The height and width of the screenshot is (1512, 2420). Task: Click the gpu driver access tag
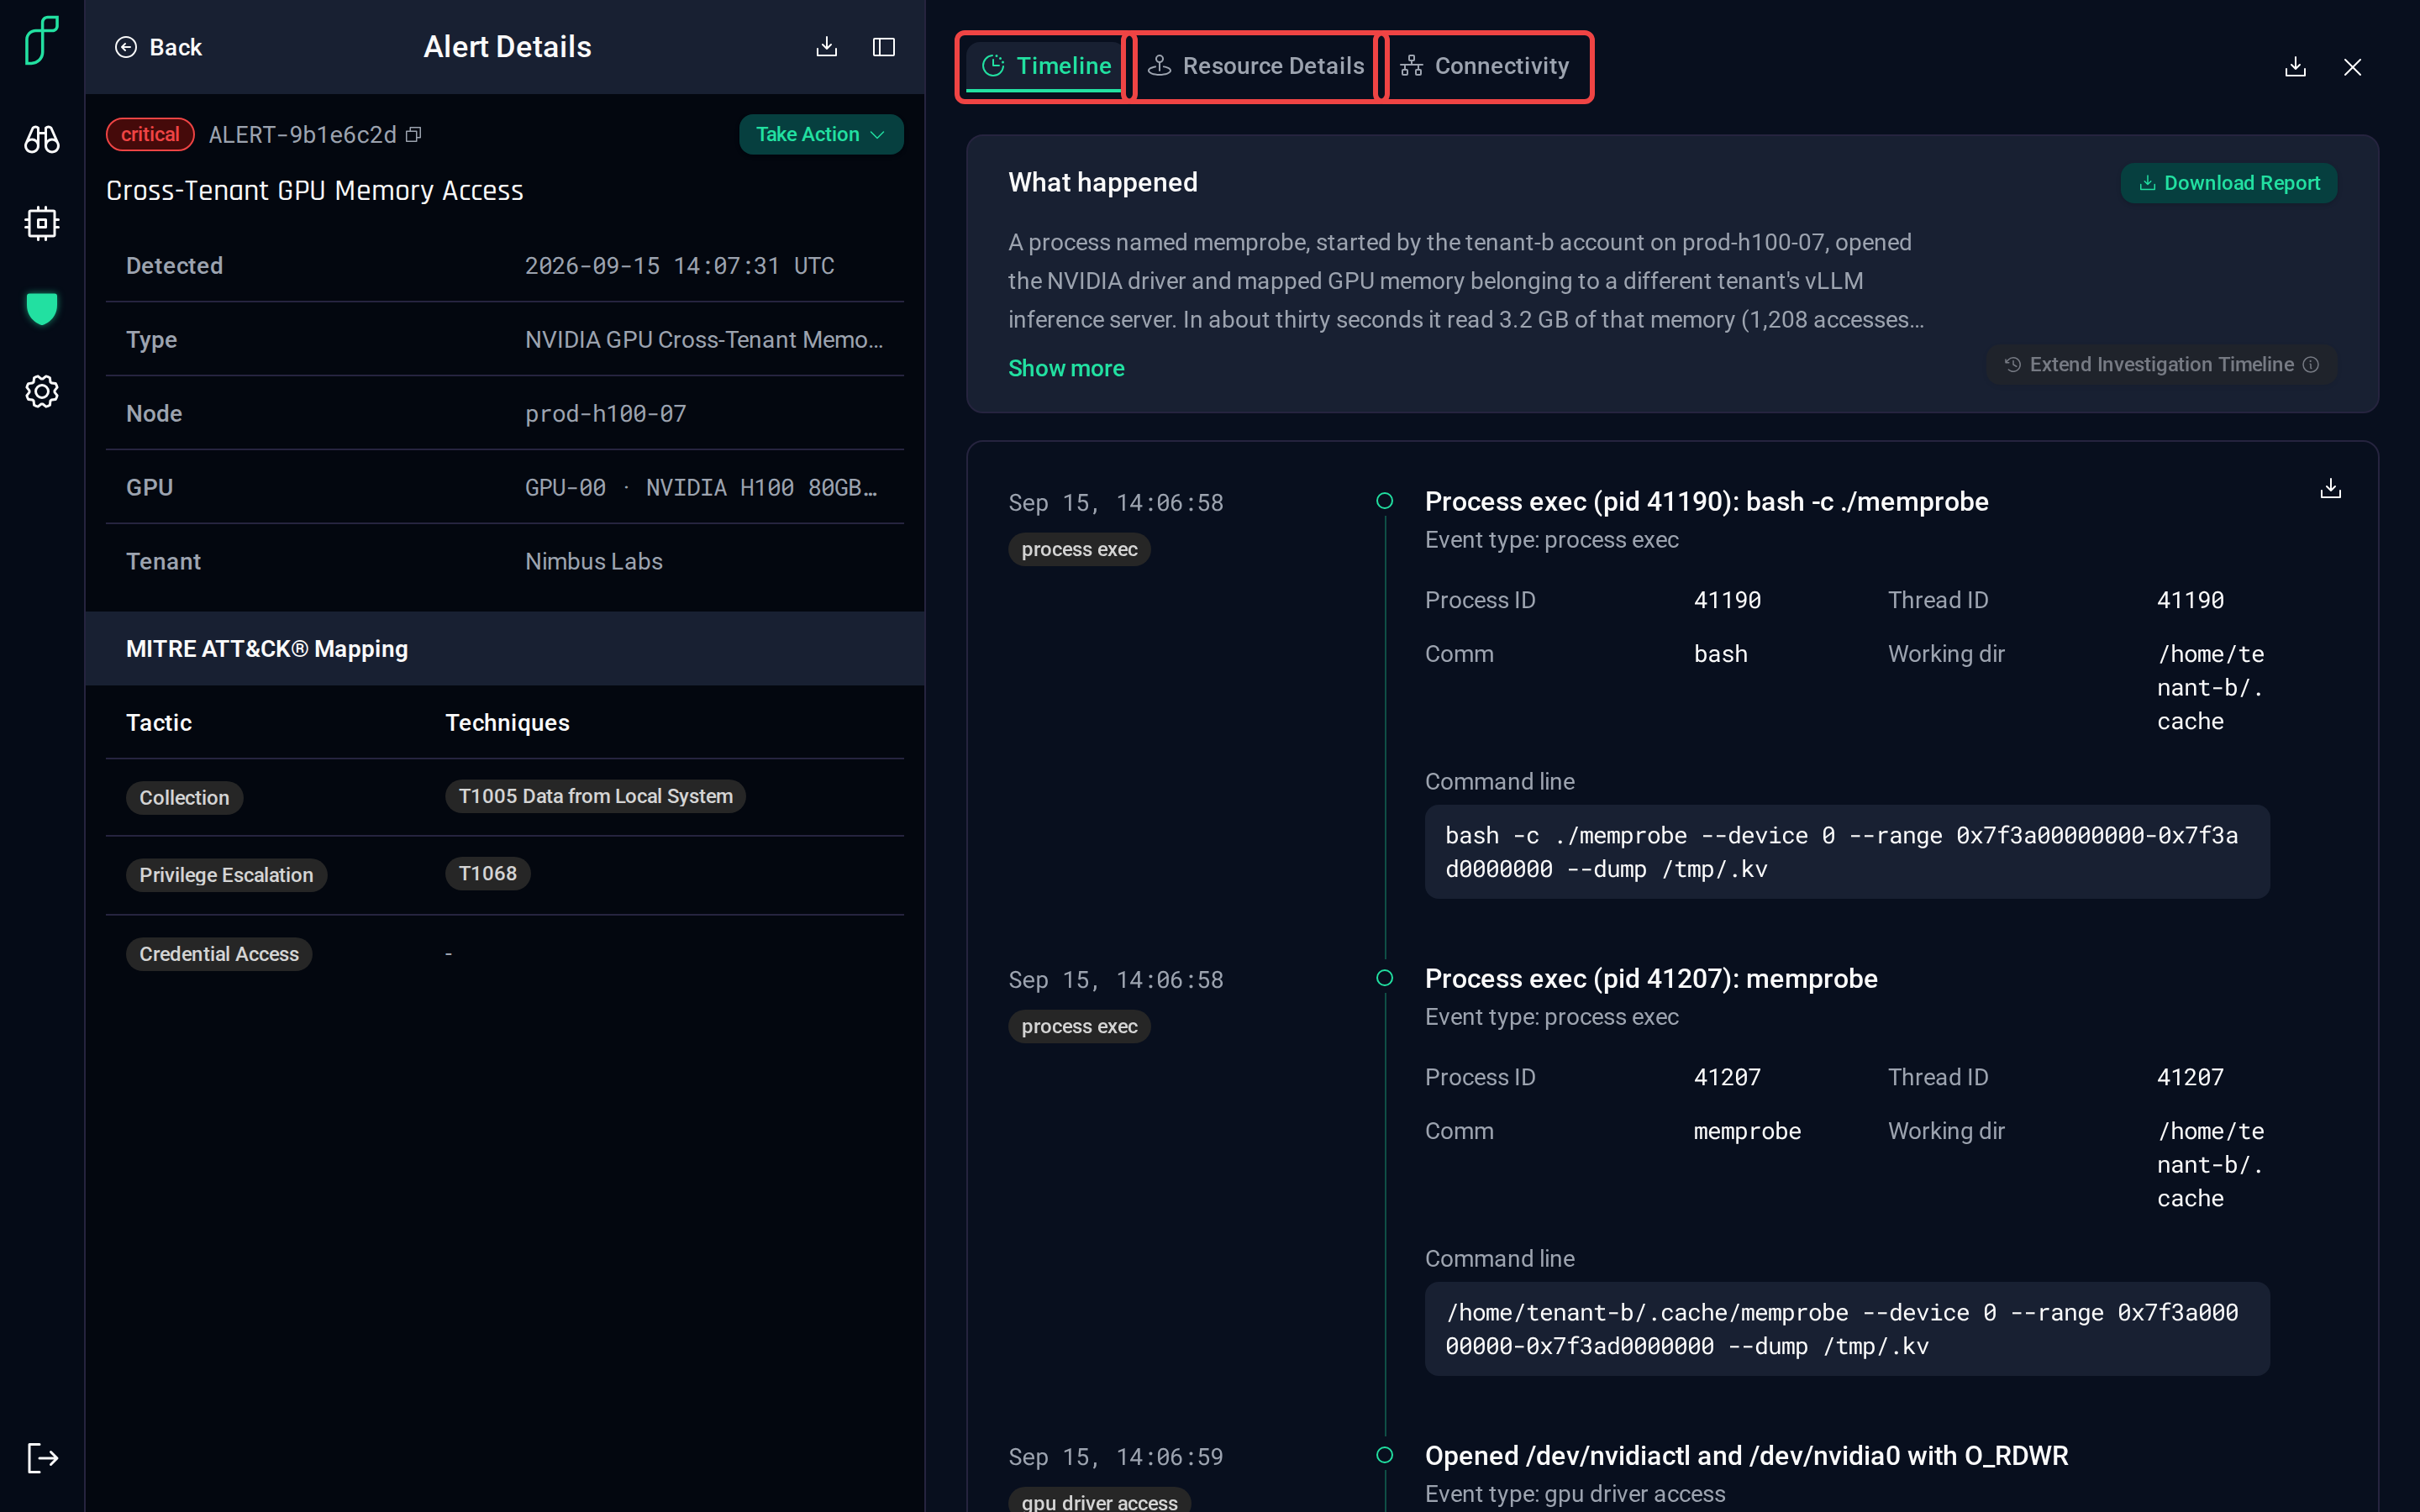(1099, 1501)
